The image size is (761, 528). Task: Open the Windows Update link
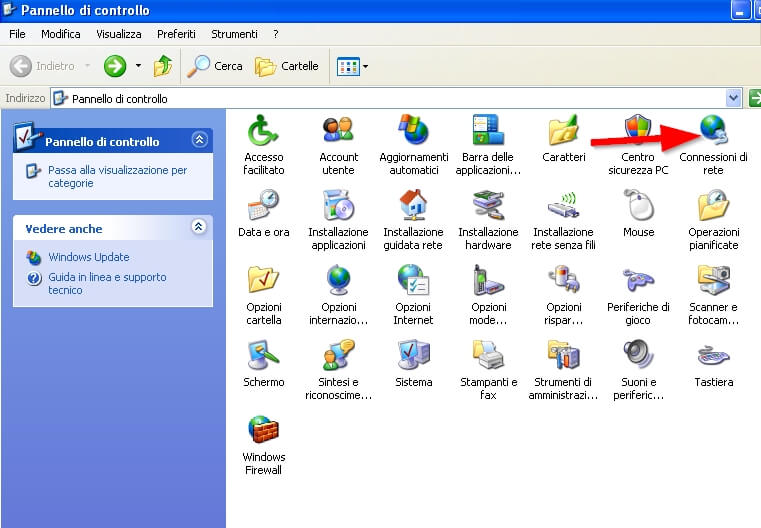88,257
